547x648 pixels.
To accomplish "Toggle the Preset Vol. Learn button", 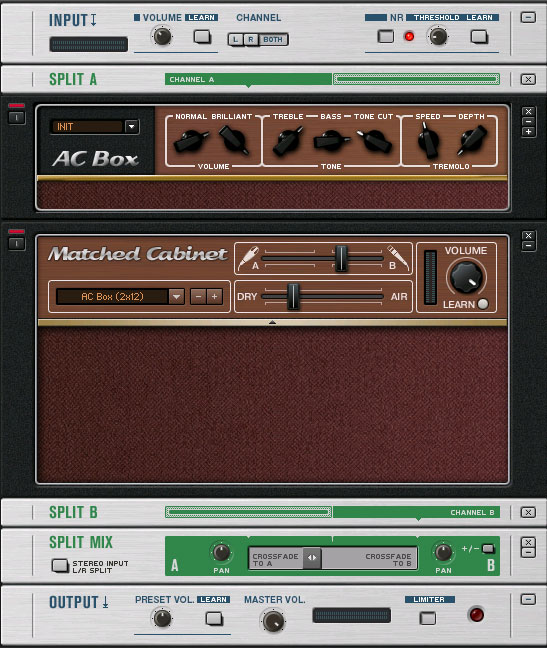I will [x=214, y=619].
